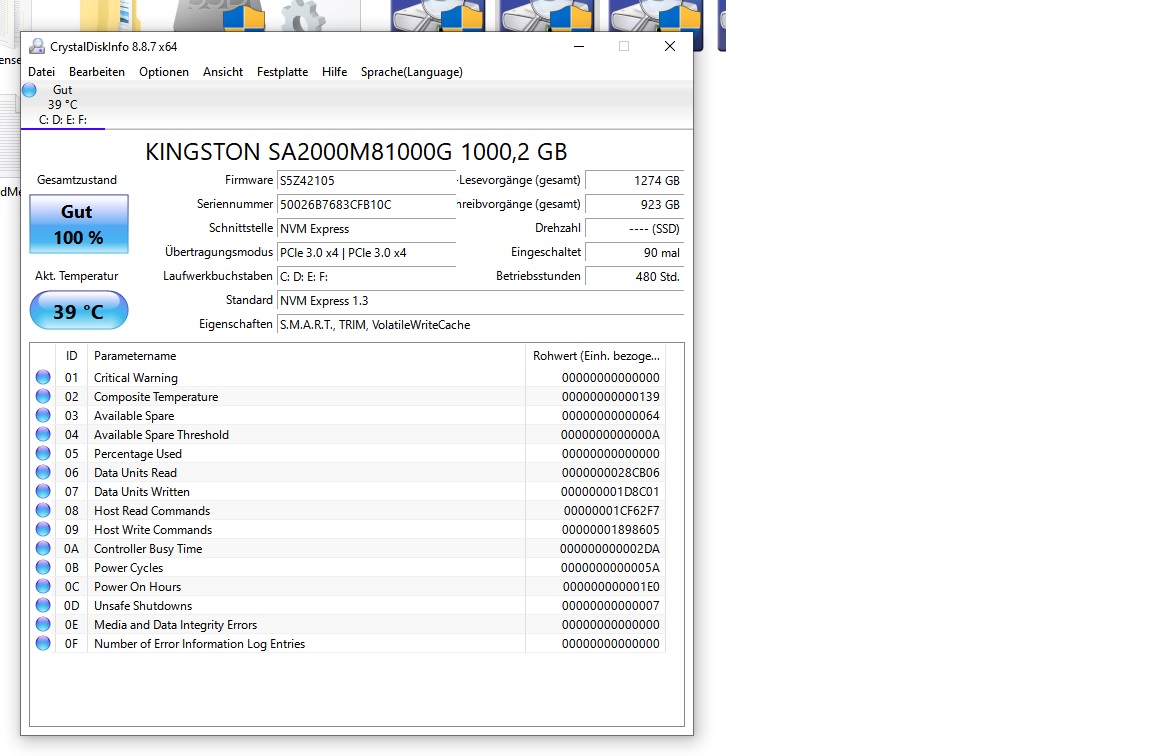Click the Schreibvorgänge value 923 GB
1152x756 pixels.
pos(634,205)
